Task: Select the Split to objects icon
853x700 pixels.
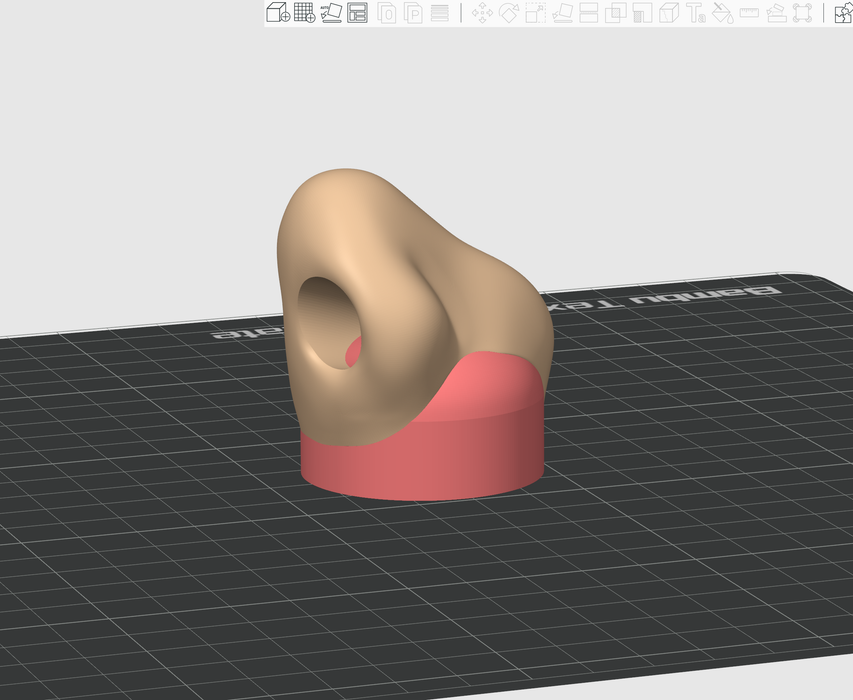Action: [x=387, y=13]
